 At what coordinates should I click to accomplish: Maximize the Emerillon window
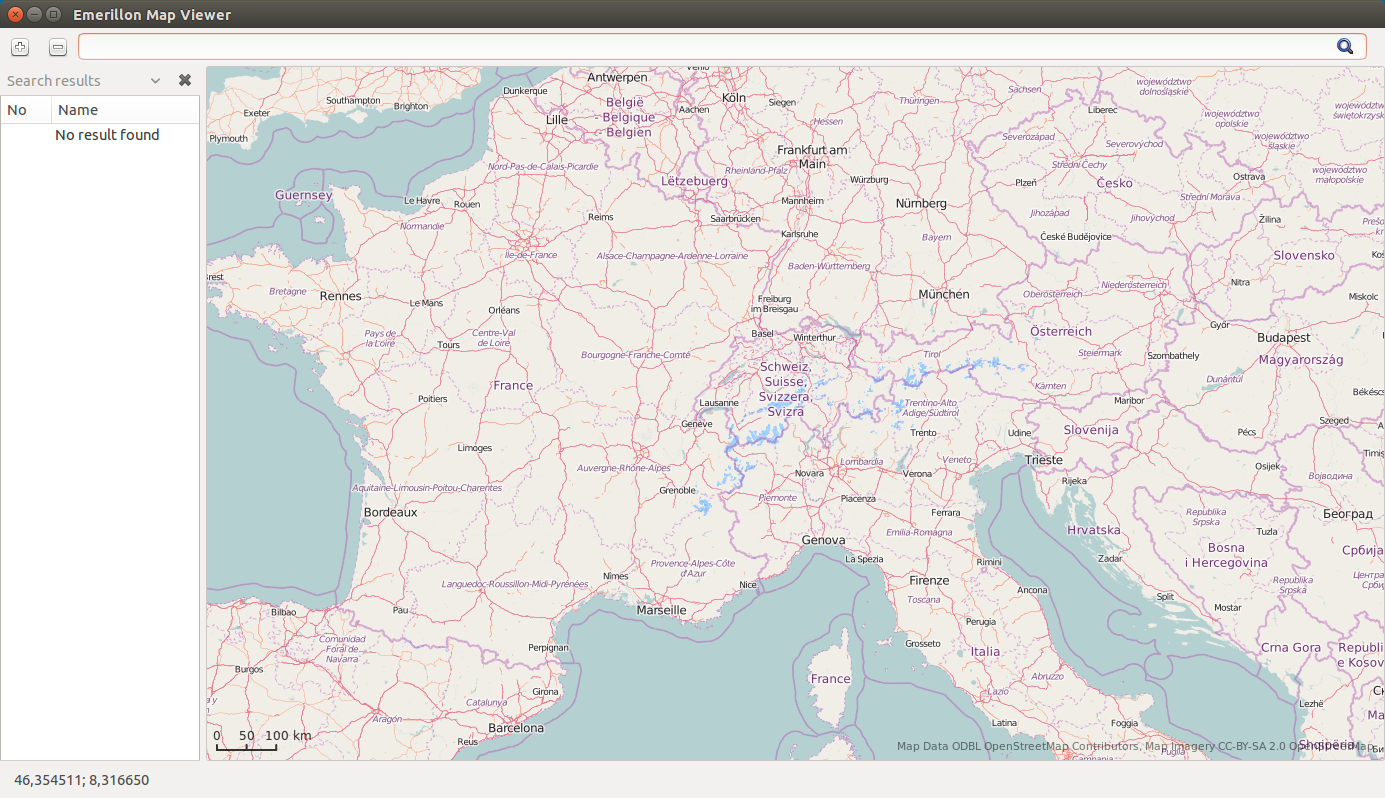pyautogui.click(x=53, y=14)
